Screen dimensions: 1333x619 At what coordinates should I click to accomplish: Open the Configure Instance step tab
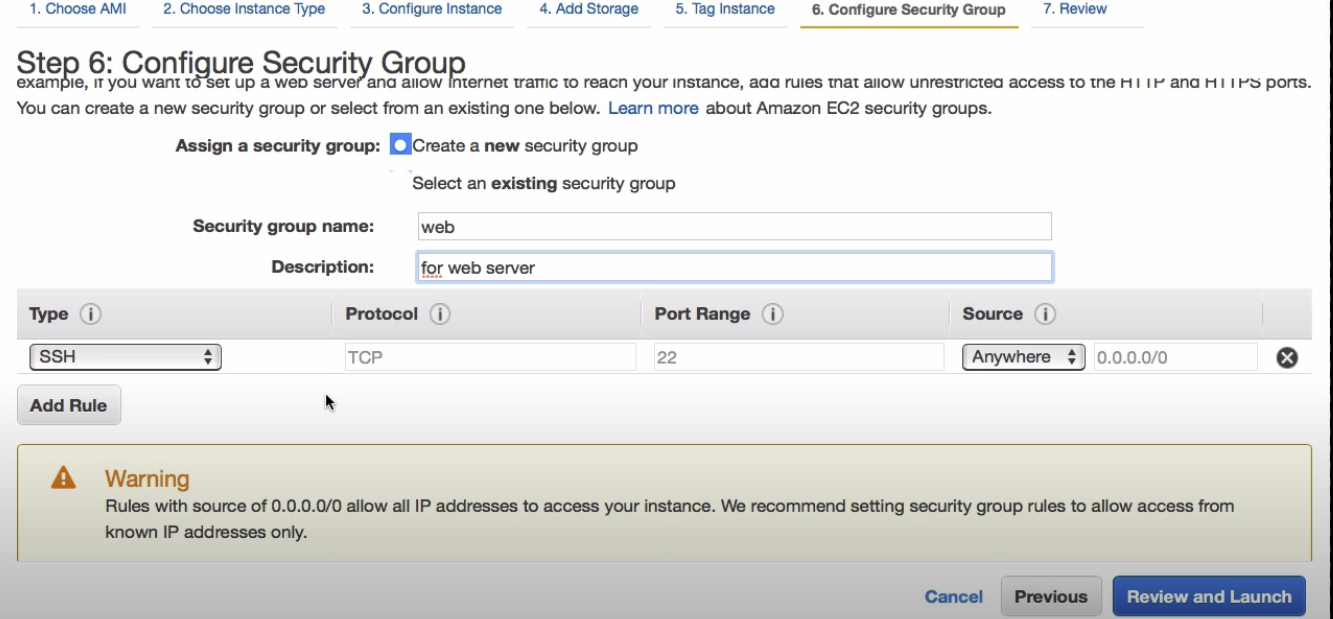coord(432,9)
